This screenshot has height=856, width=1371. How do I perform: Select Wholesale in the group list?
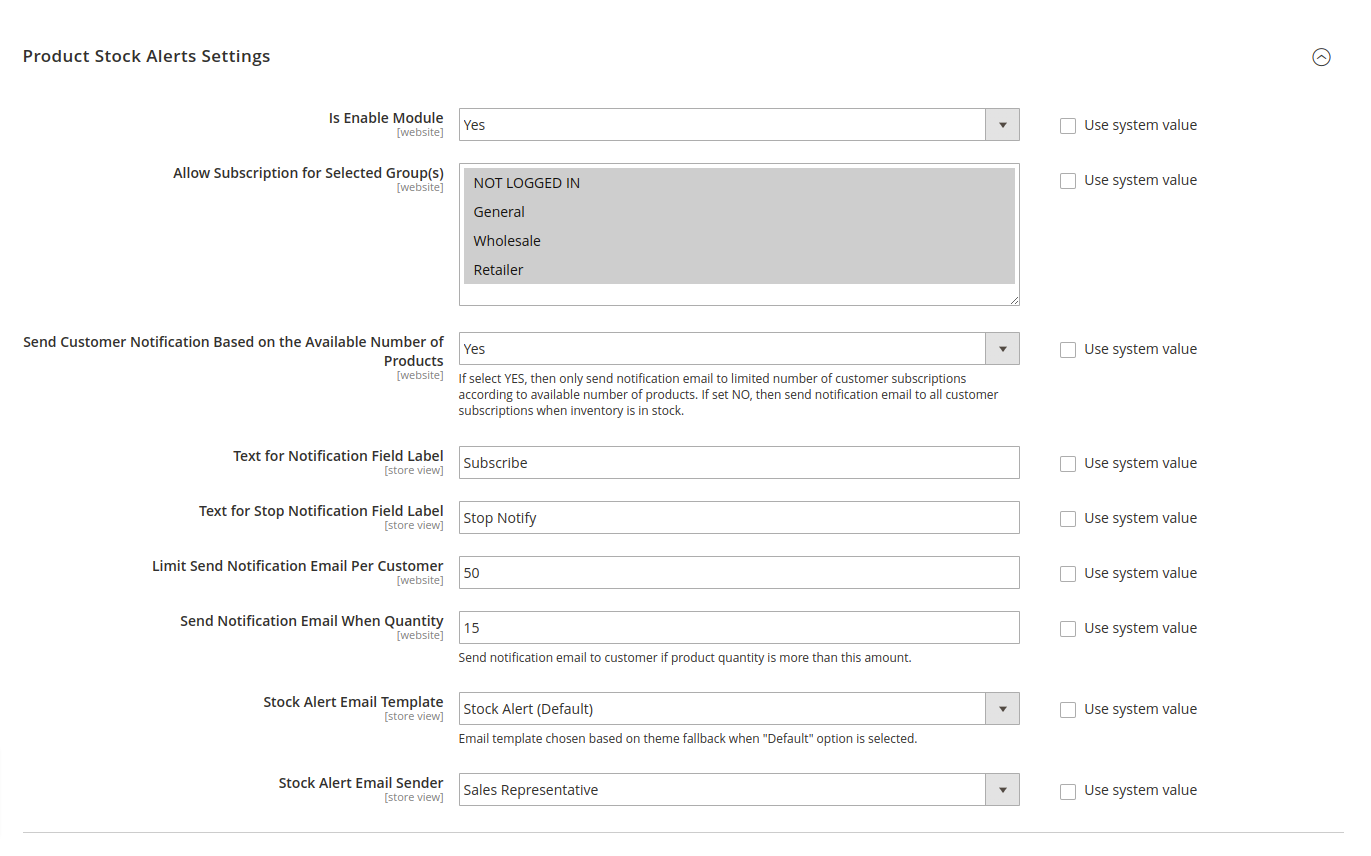click(739, 241)
